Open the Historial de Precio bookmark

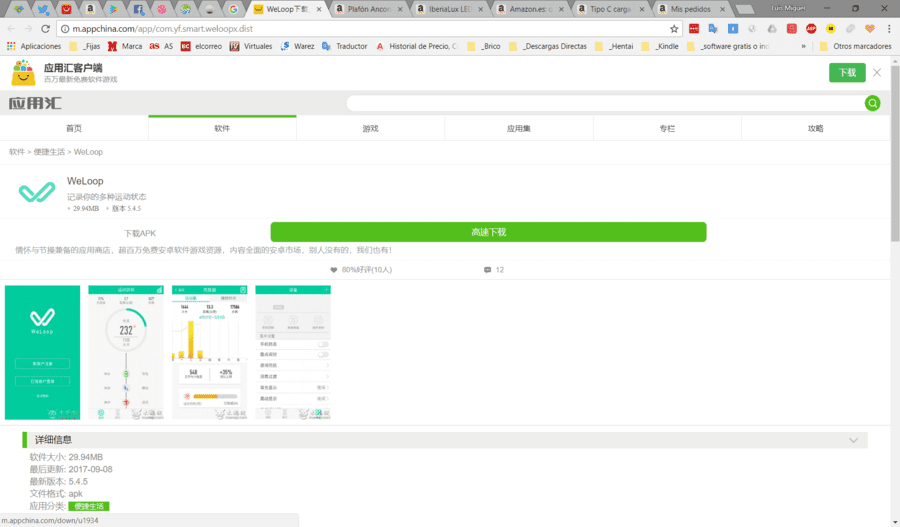pos(417,46)
